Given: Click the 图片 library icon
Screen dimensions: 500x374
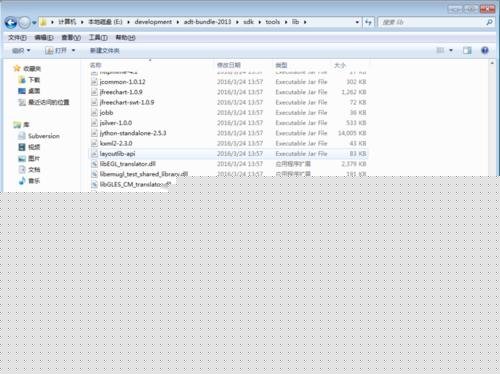Looking at the screenshot, I should click(22, 158).
